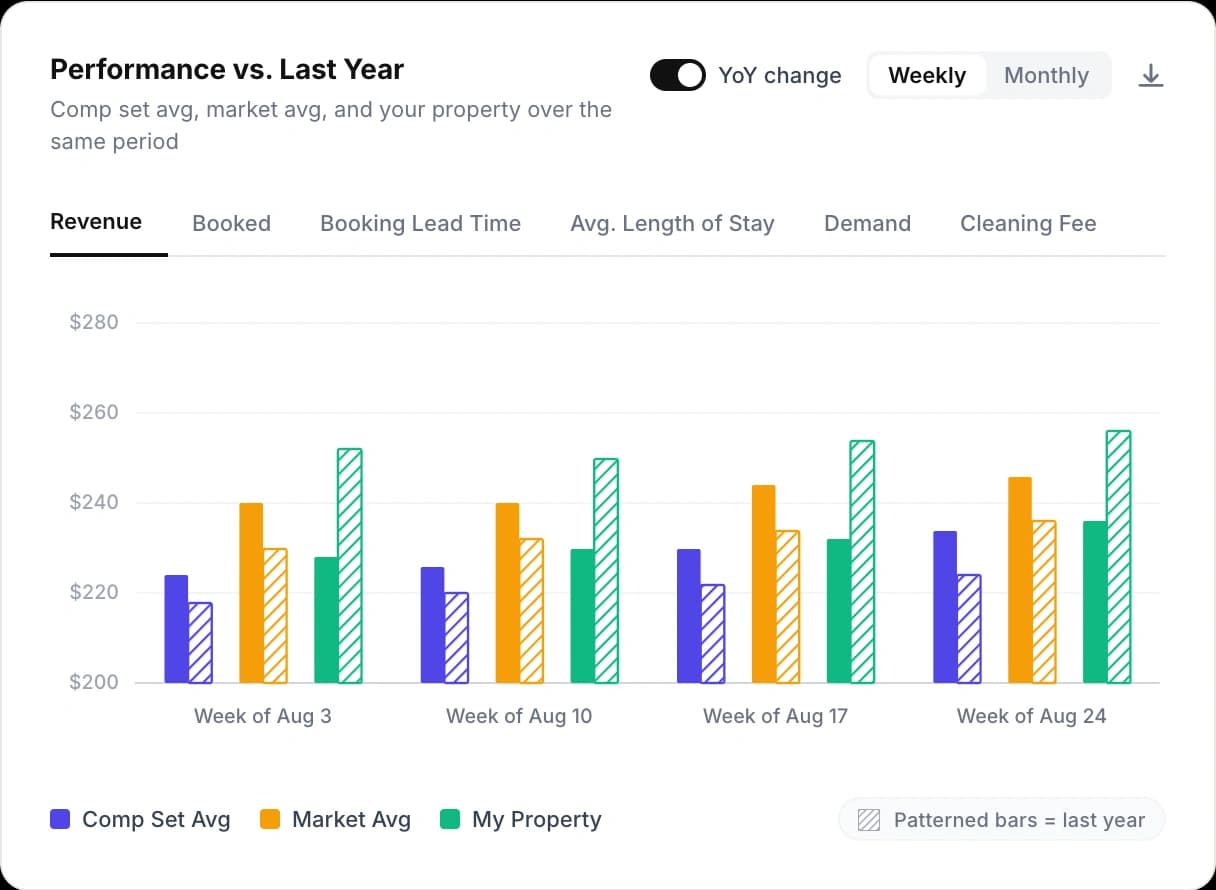Click the download chart icon
Image resolution: width=1216 pixels, height=890 pixels.
pos(1151,75)
